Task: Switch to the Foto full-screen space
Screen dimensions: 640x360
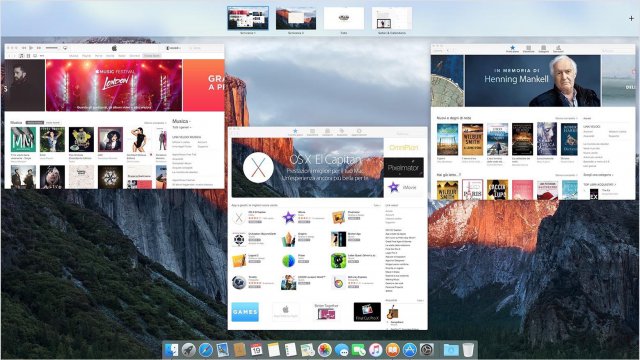Action: (x=344, y=18)
